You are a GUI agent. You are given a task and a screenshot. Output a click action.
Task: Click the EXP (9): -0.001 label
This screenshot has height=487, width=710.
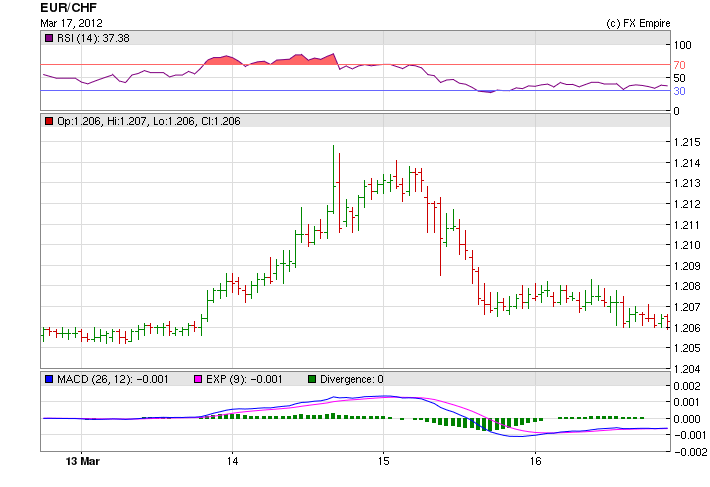pyautogui.click(x=244, y=379)
